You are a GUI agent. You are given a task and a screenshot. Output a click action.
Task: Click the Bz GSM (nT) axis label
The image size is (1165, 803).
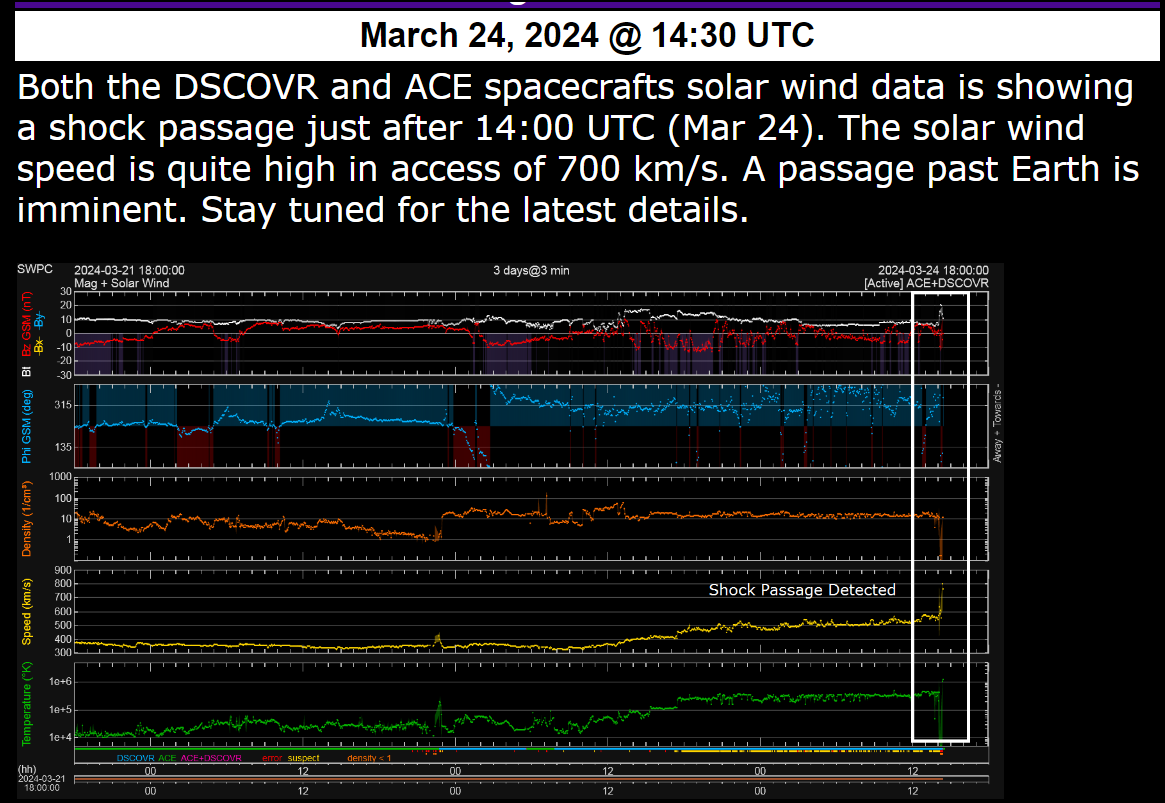pos(27,324)
